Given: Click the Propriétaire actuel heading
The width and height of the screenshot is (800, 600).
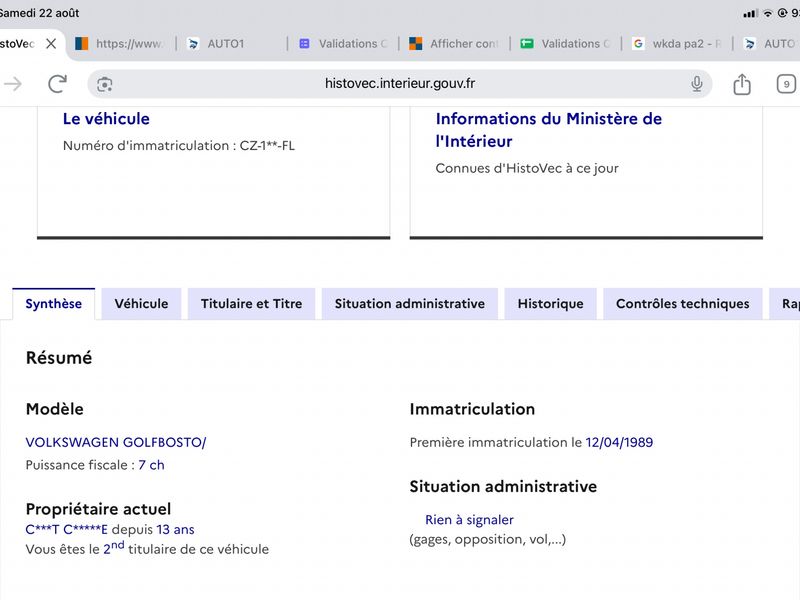Looking at the screenshot, I should [98, 509].
